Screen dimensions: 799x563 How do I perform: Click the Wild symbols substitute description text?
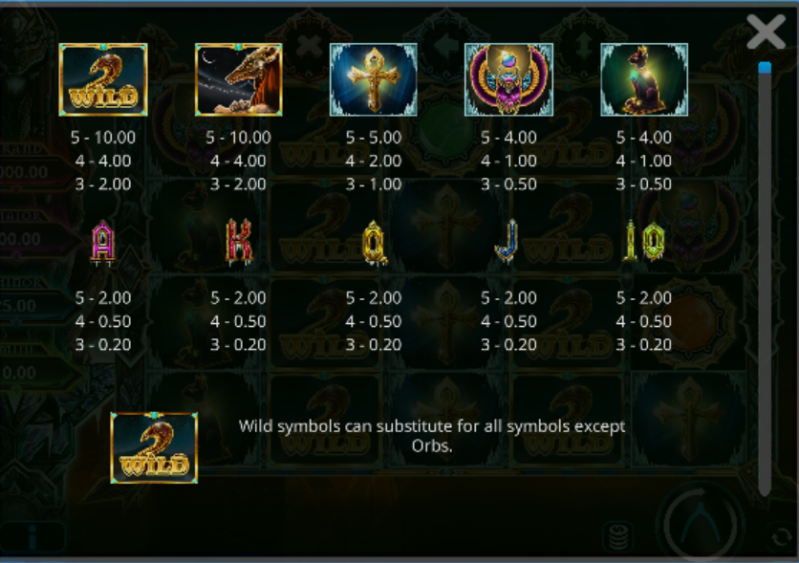pyautogui.click(x=432, y=436)
